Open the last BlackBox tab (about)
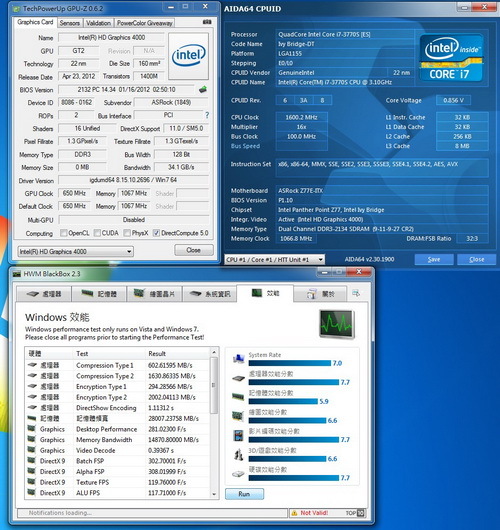 [x=320, y=294]
